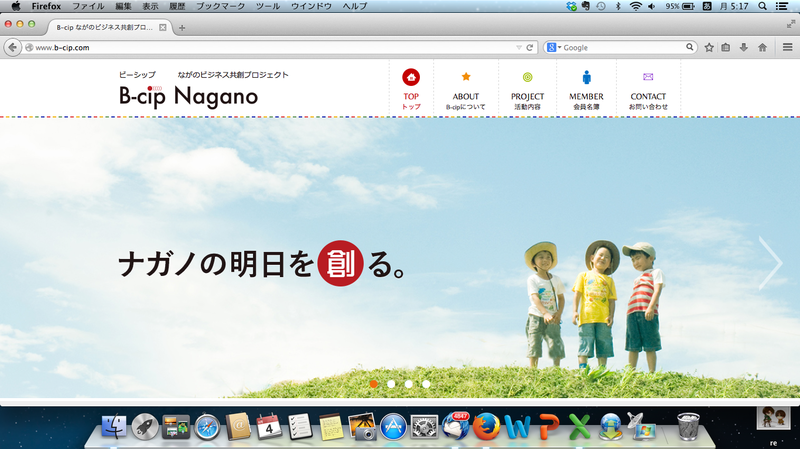Close the B-cip tab
This screenshot has width=800, height=449.
coord(162,28)
